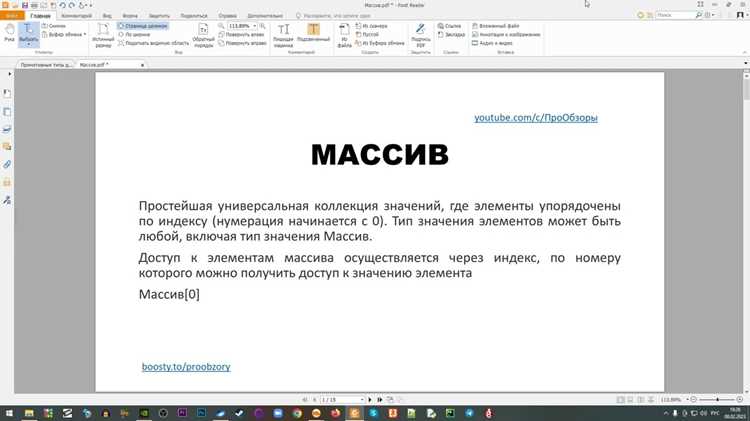Insert File Attachment (Вложенный файл)
The height and width of the screenshot is (421, 750).
[x=496, y=26]
